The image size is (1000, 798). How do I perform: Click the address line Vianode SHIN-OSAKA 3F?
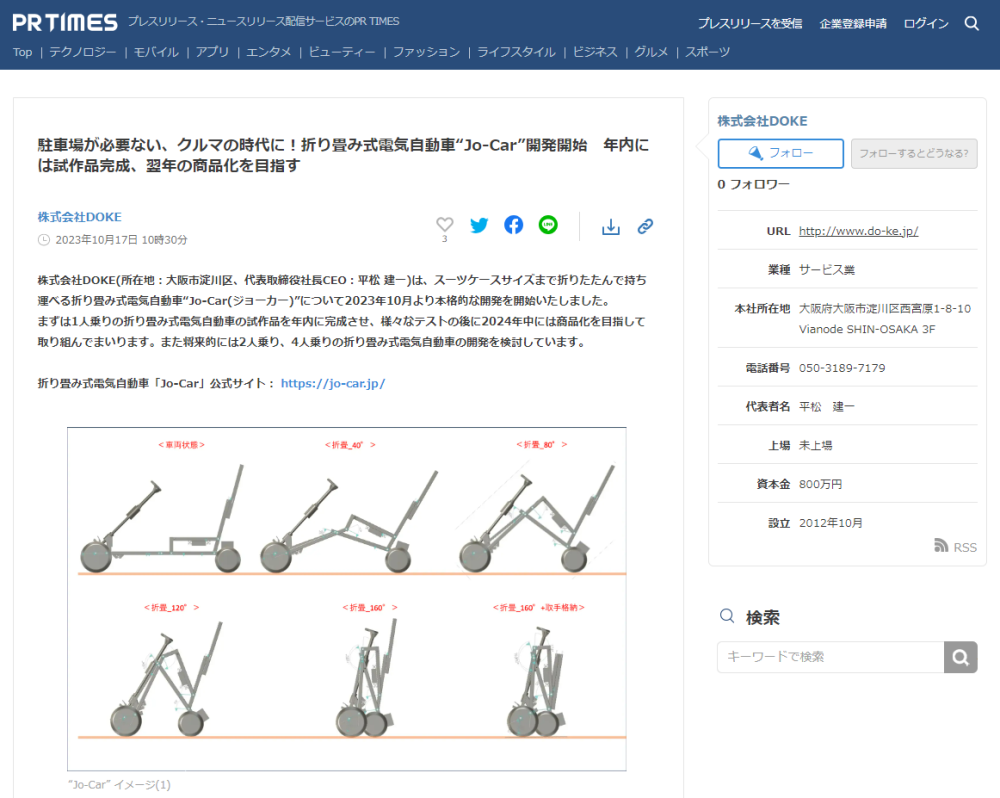pos(867,329)
